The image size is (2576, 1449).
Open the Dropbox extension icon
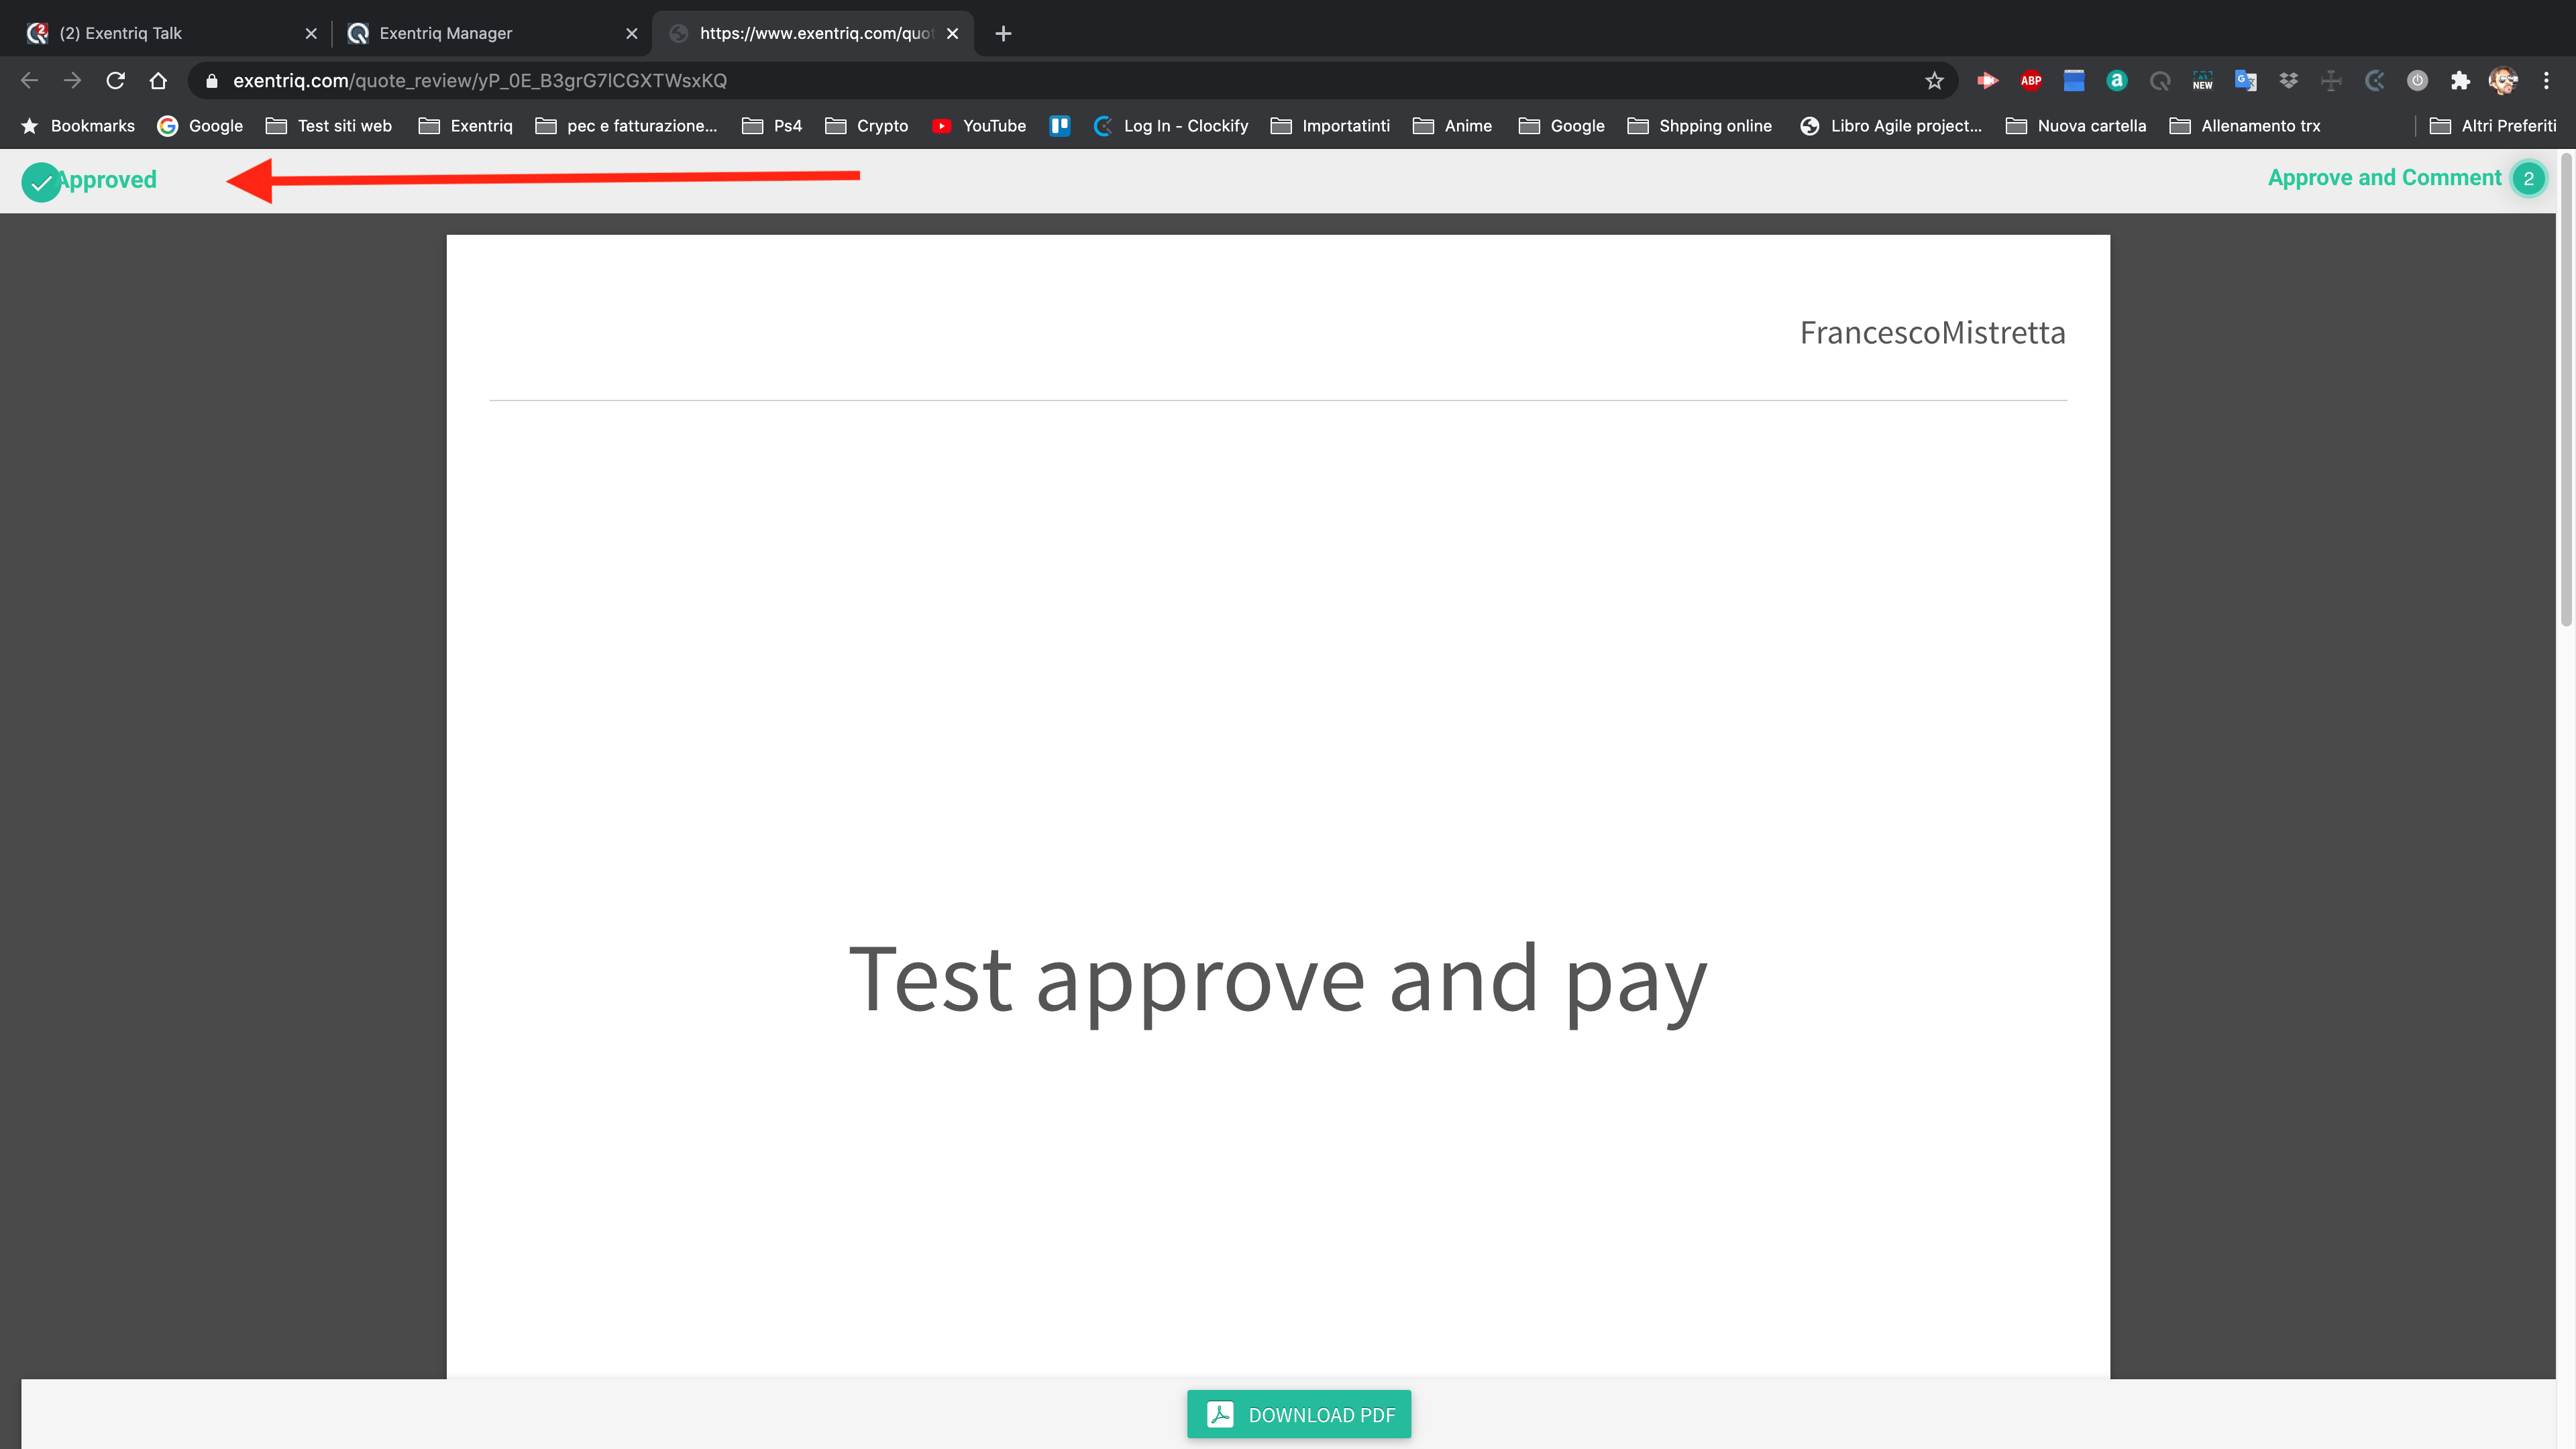coord(2288,81)
